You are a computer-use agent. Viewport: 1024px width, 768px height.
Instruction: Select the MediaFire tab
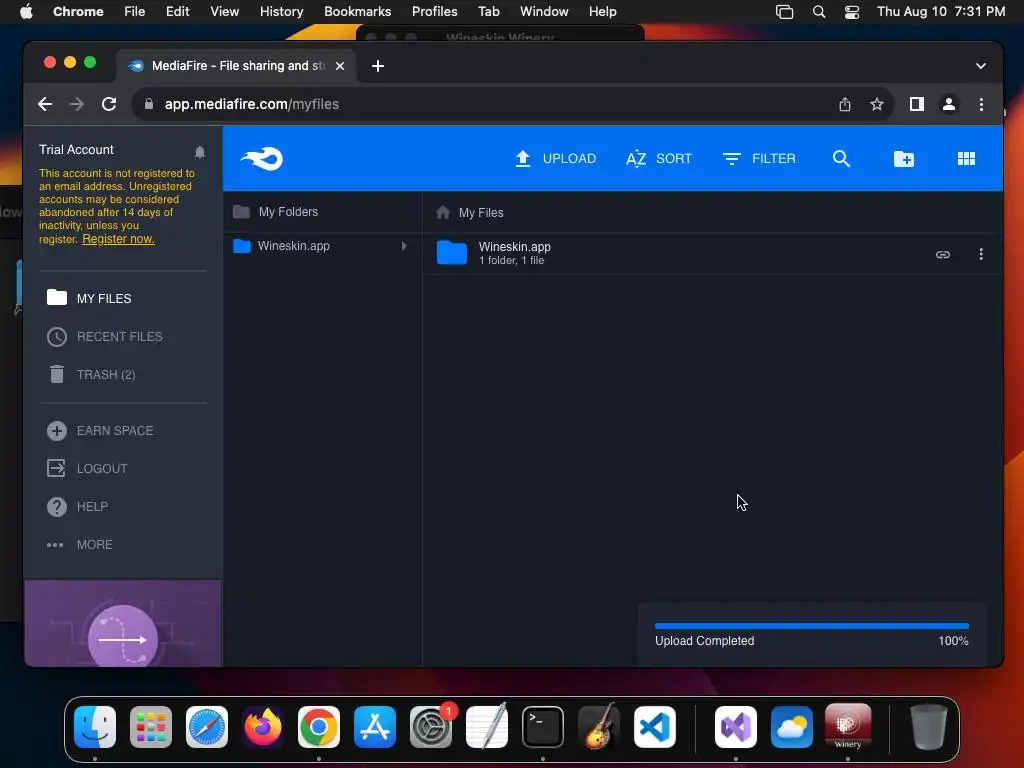[x=236, y=66]
